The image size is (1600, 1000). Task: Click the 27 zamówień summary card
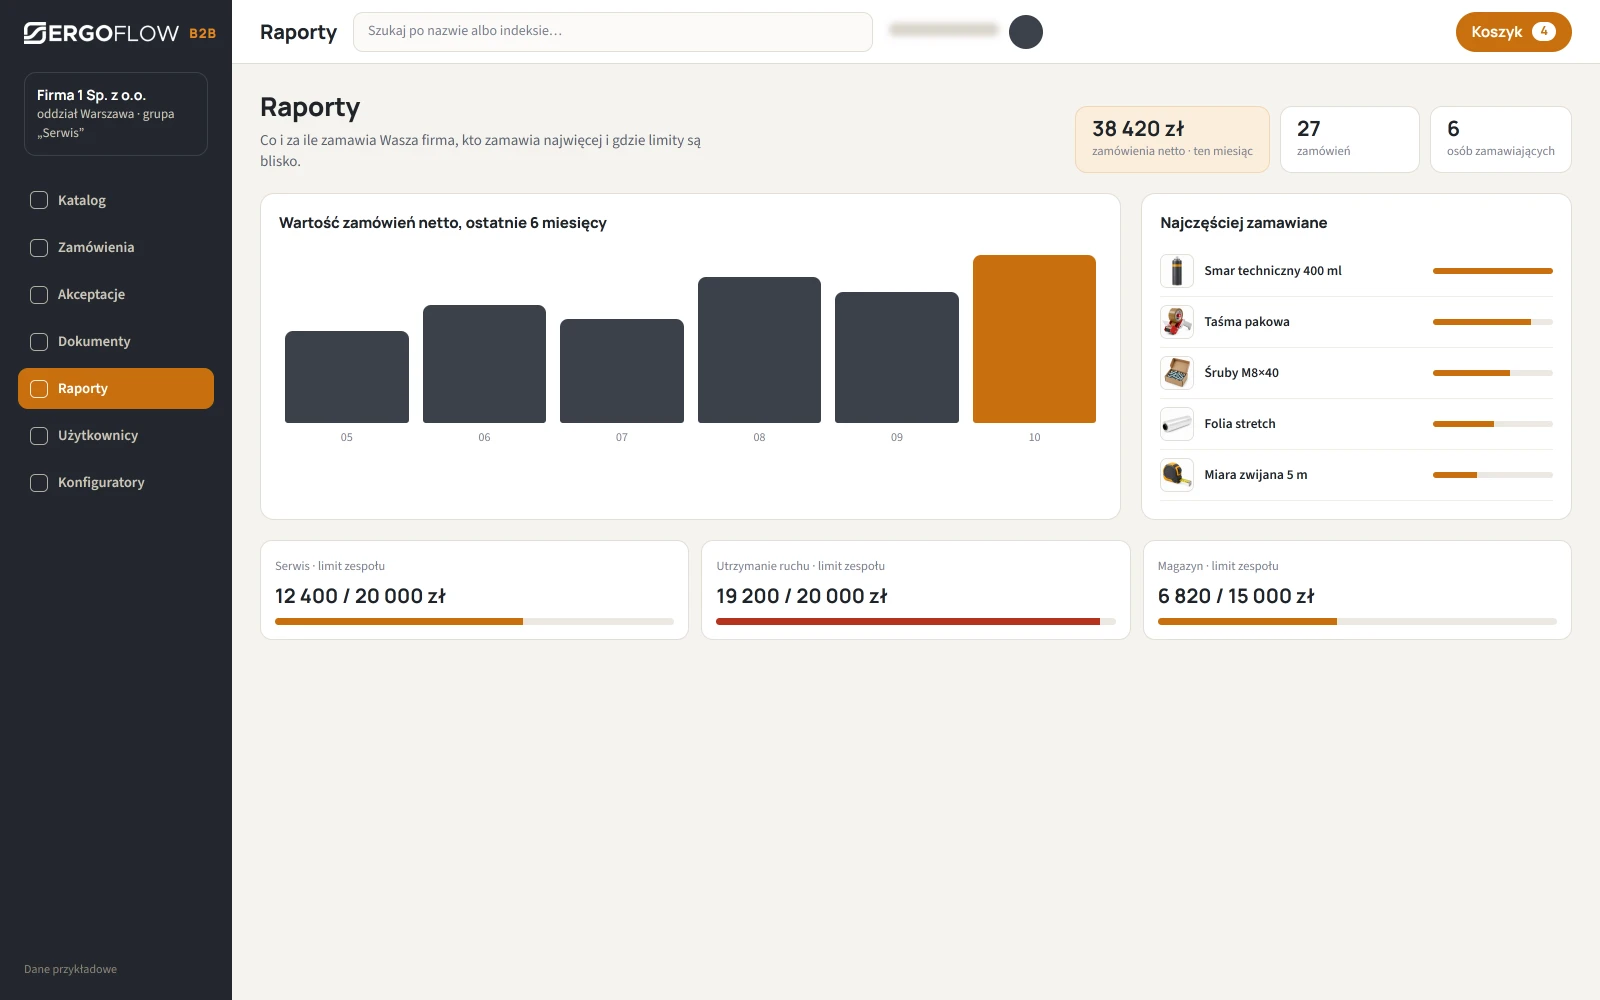pos(1350,139)
